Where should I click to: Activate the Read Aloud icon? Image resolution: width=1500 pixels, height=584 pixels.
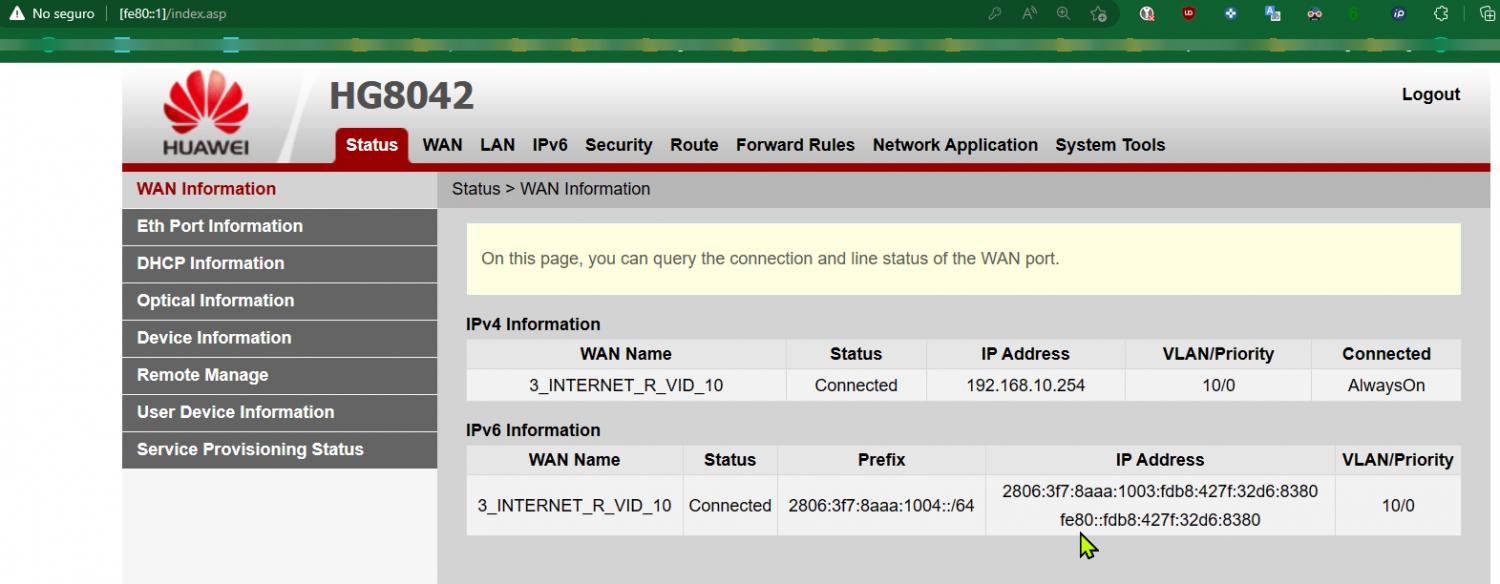click(x=1029, y=14)
